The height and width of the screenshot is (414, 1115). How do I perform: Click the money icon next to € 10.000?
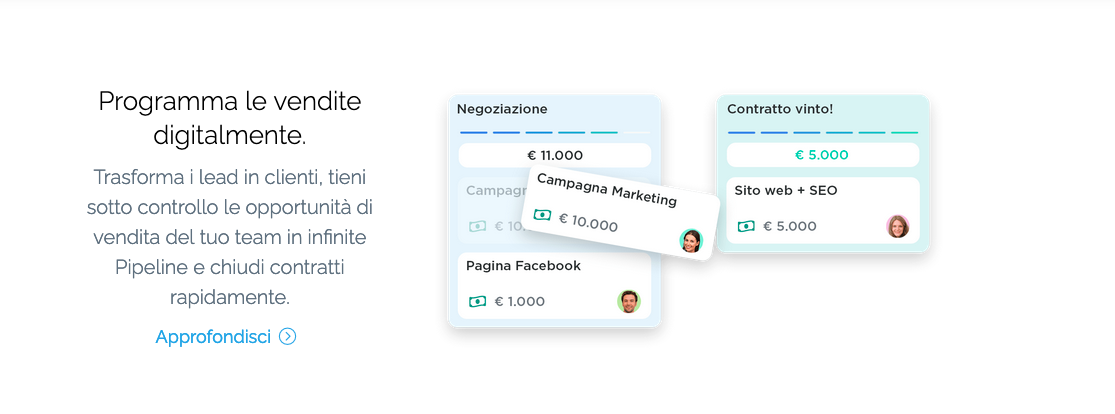[543, 215]
